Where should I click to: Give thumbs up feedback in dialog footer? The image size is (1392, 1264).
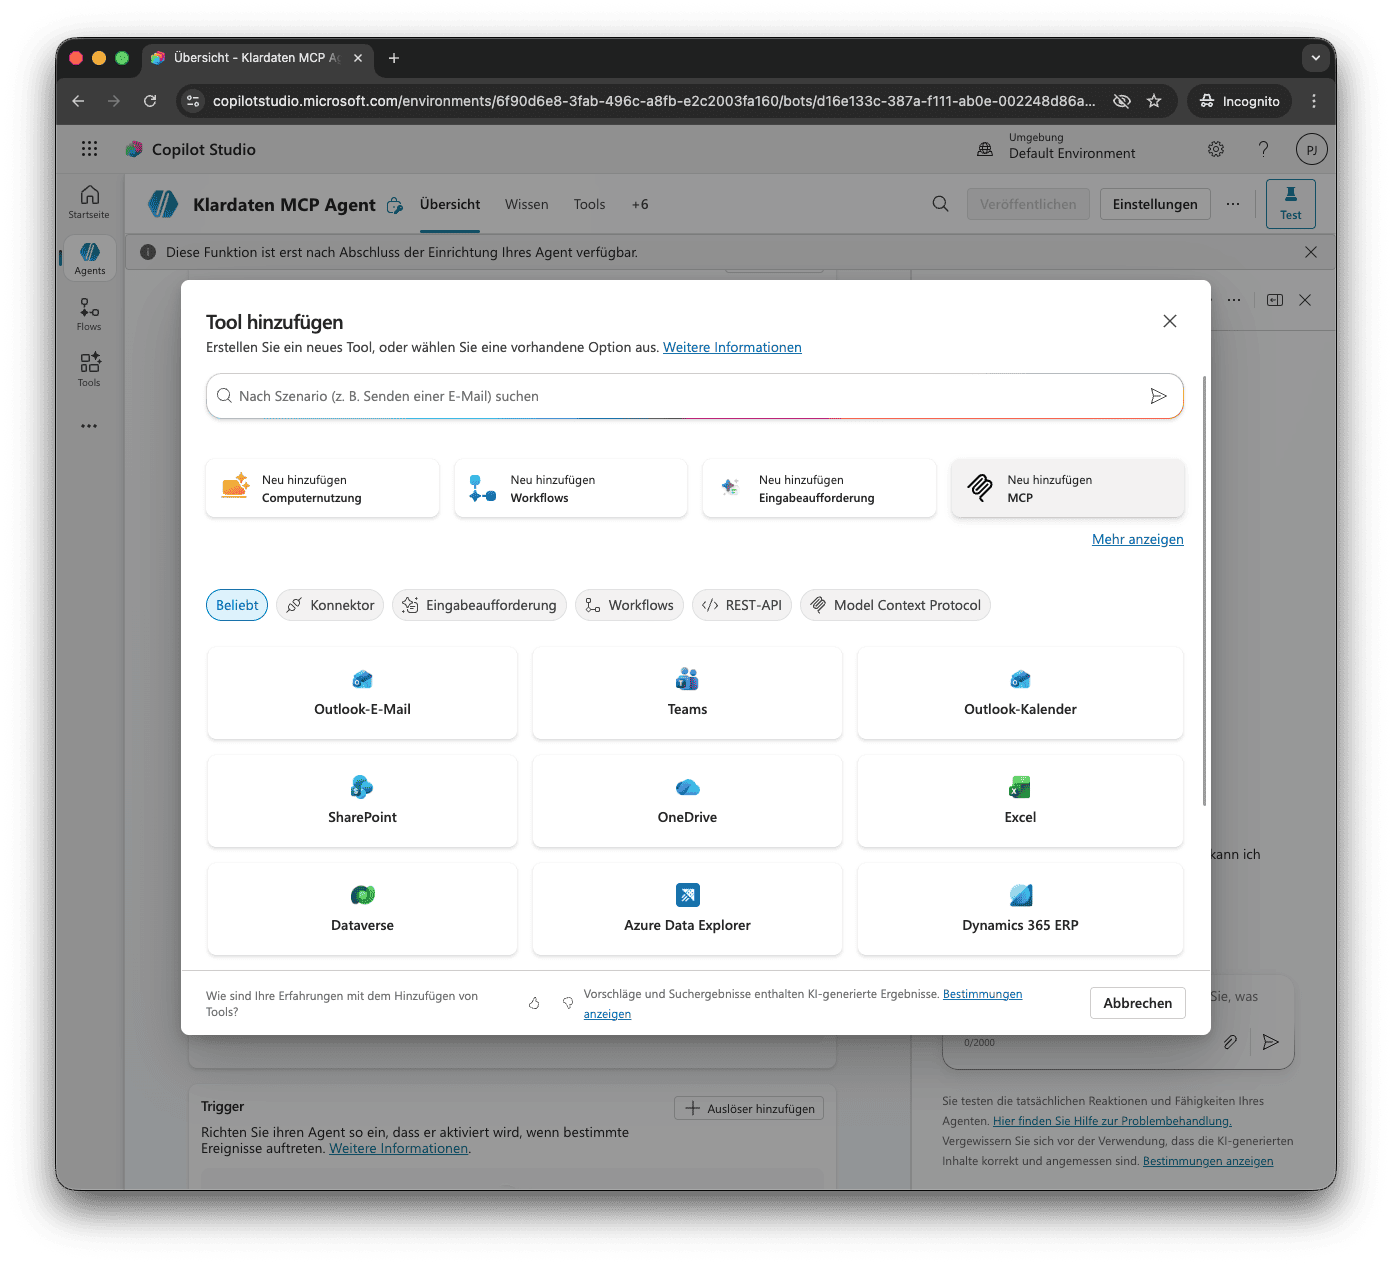tap(534, 1003)
